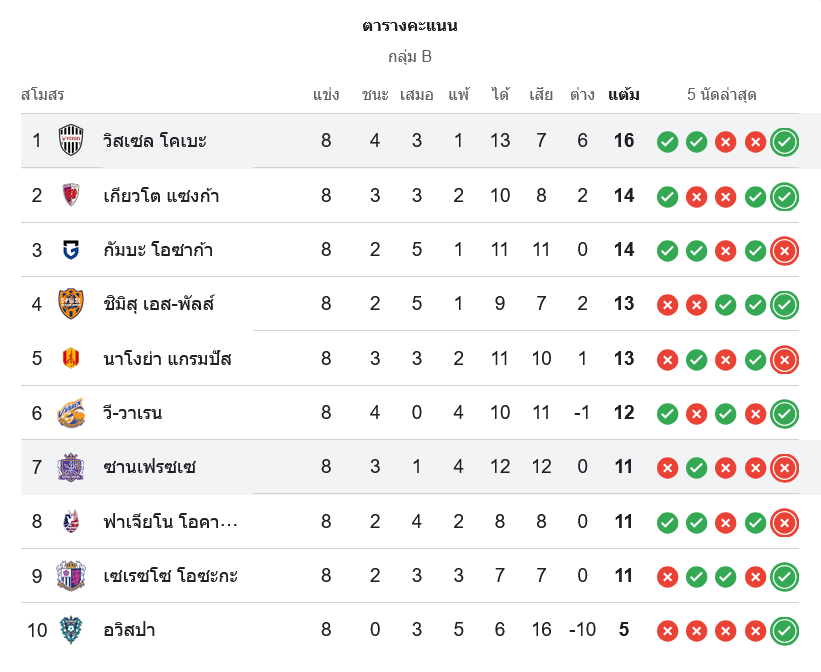The height and width of the screenshot is (672, 821).
Task: Click the Gamba Osaka club crest
Action: (71, 249)
